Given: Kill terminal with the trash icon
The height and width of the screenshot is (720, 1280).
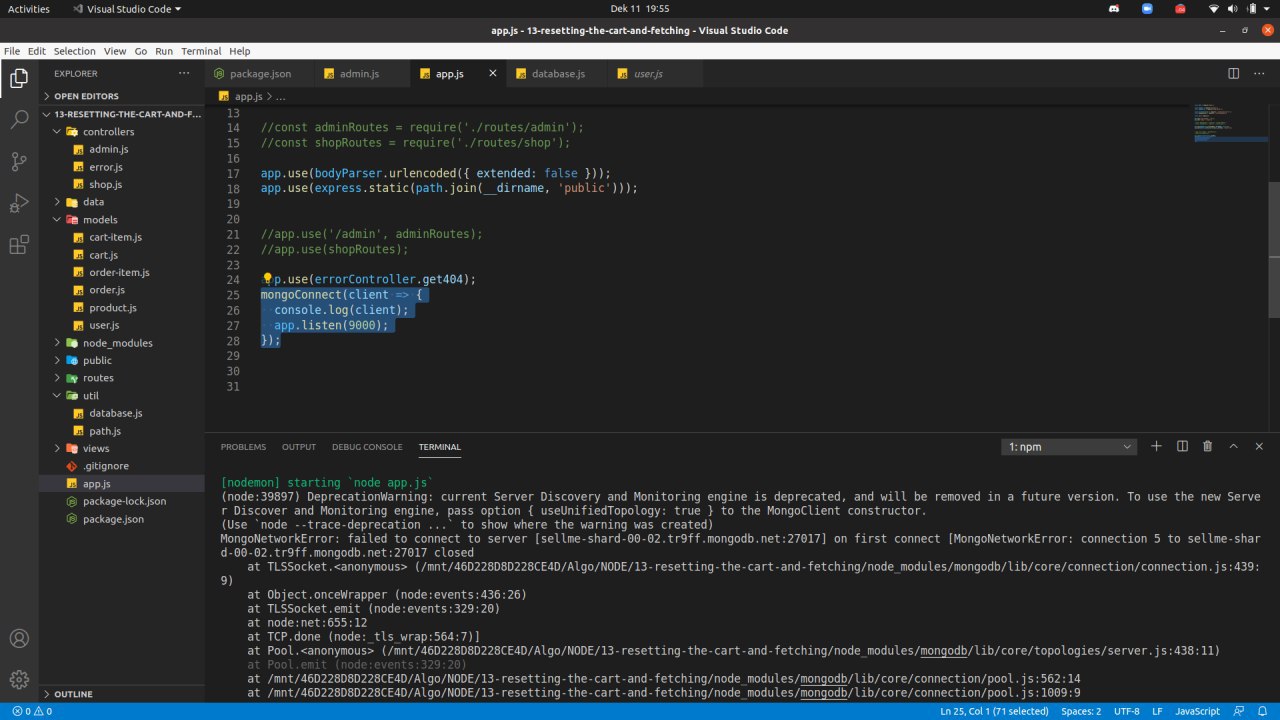Looking at the screenshot, I should (1207, 447).
